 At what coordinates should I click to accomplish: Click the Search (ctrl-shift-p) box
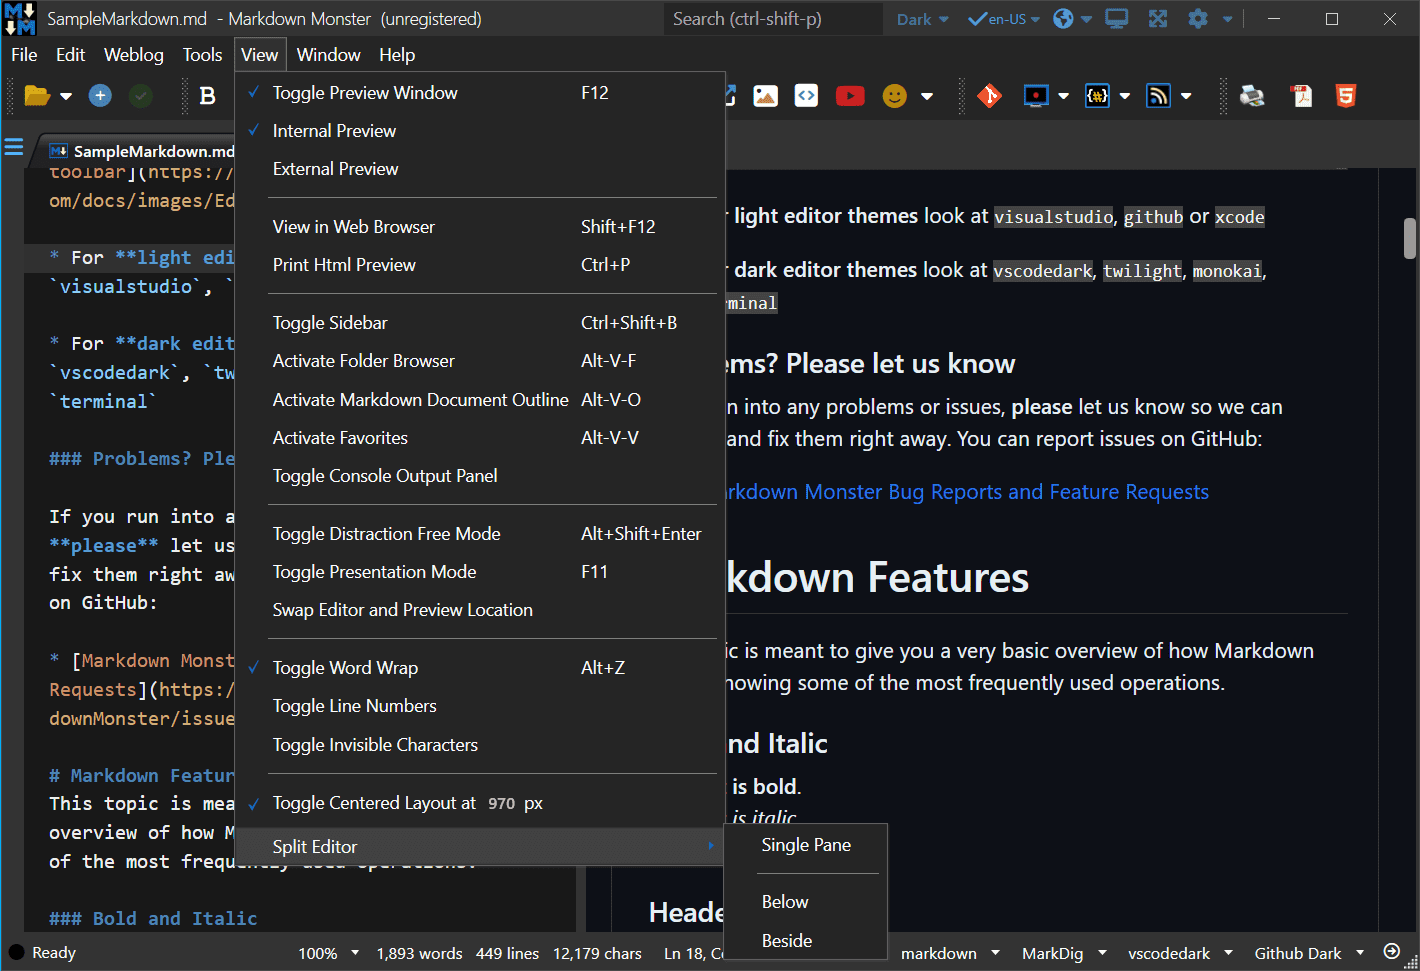tap(773, 19)
